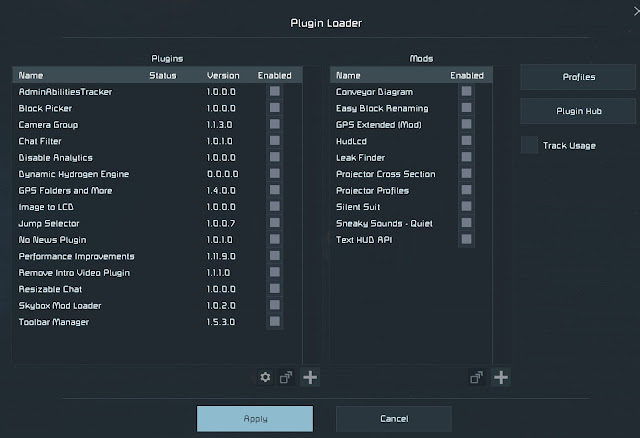Click the open-folder icon under the Plugins list

[286, 377]
